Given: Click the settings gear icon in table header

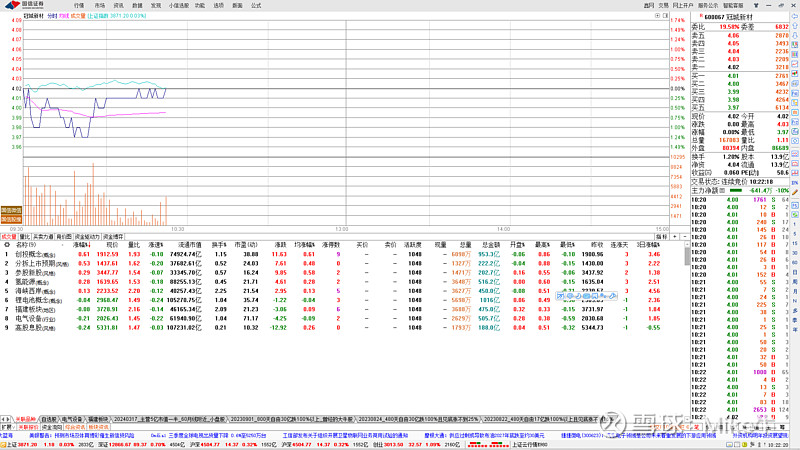Looking at the screenshot, I should click(x=6, y=243).
